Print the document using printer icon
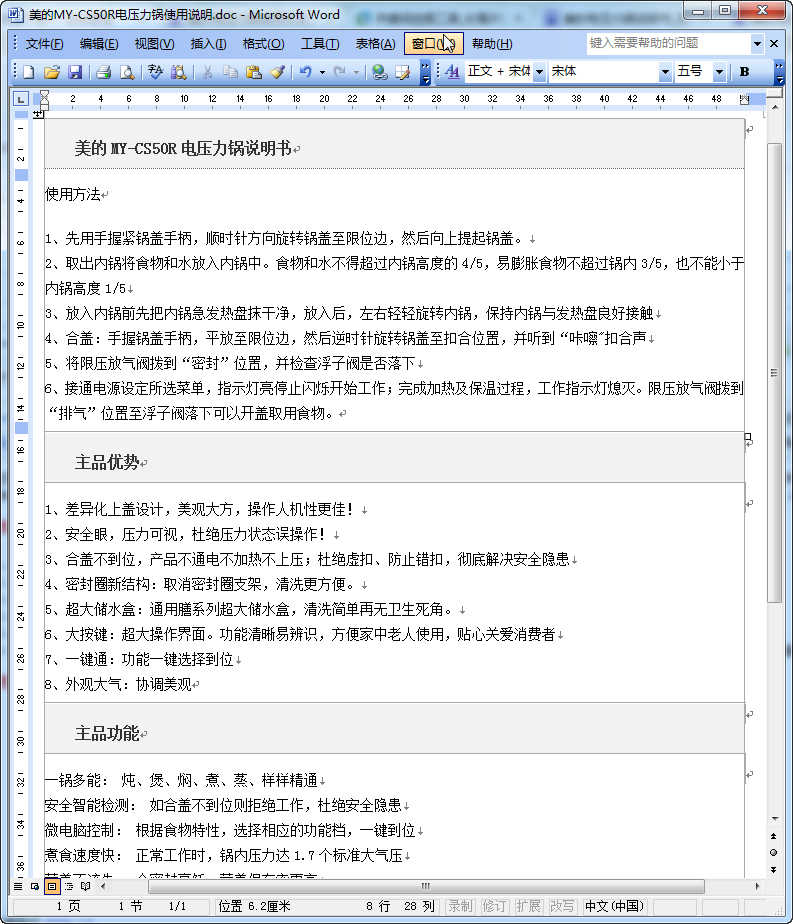This screenshot has width=793, height=924. pos(104,72)
